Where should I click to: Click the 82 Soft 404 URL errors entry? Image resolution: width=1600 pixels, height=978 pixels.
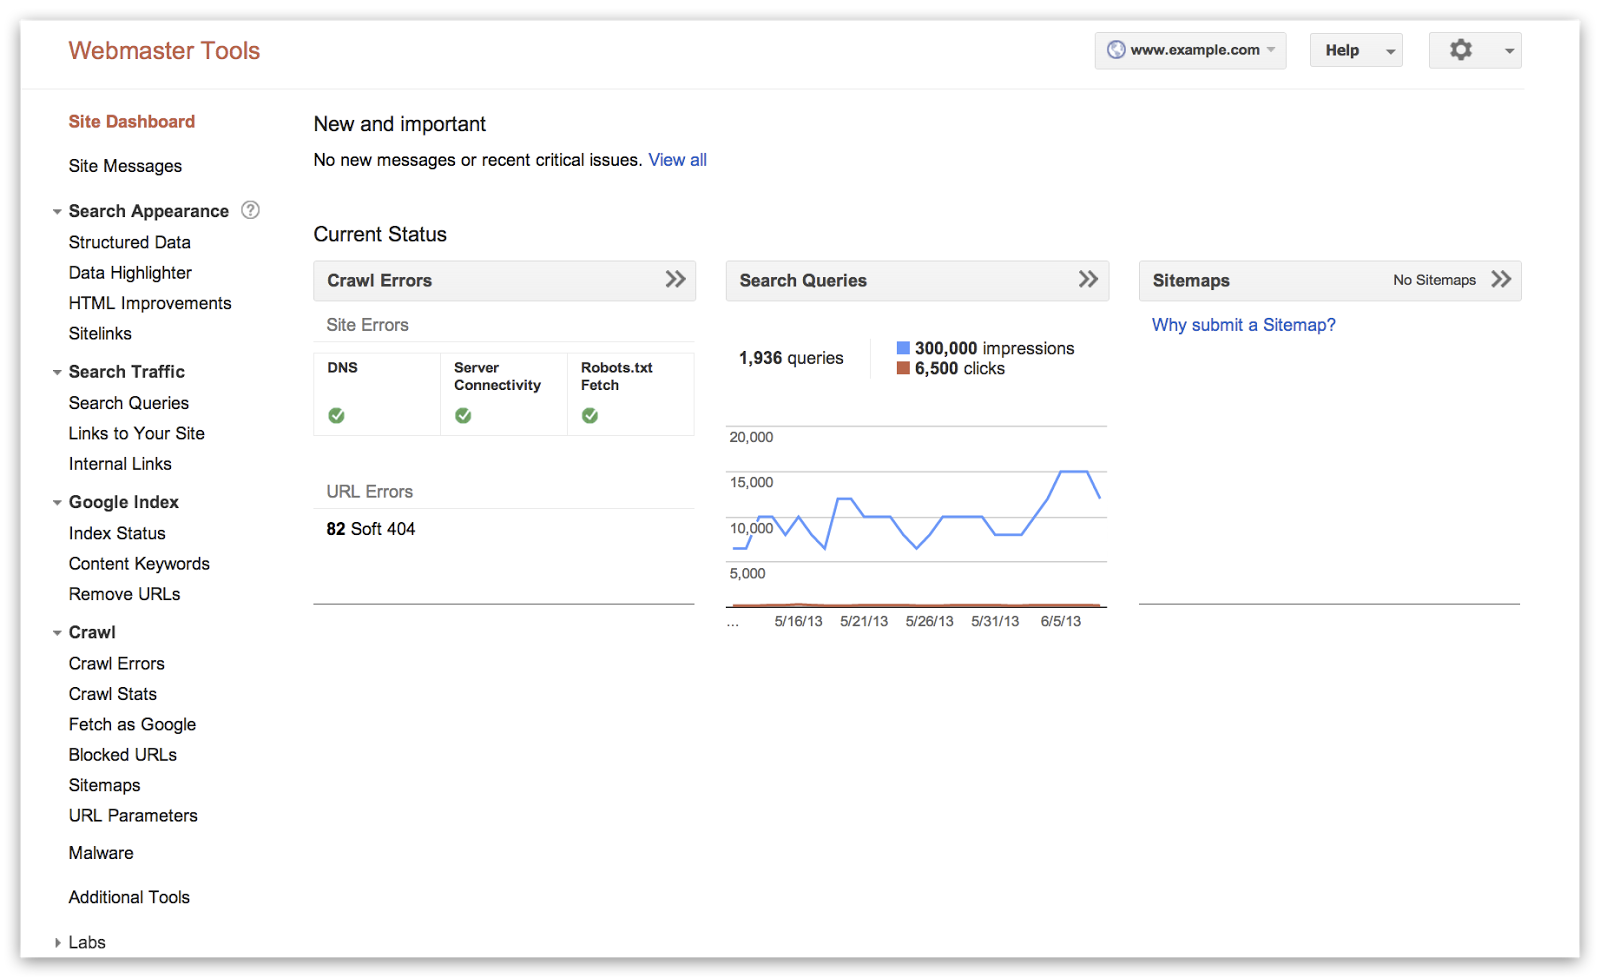coord(370,529)
